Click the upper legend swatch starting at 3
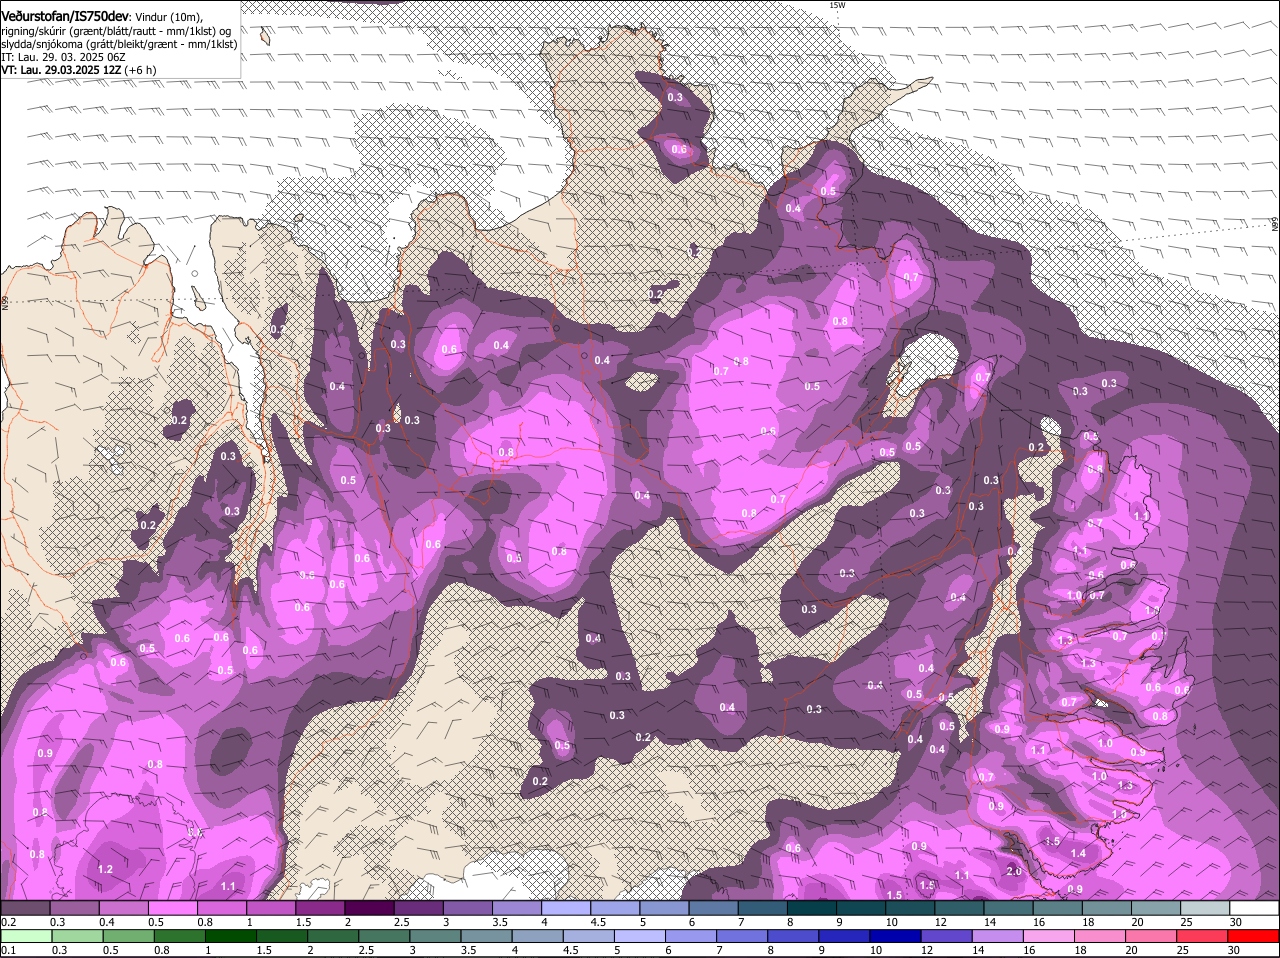Viewport: 1280px width, 958px height. point(468,908)
